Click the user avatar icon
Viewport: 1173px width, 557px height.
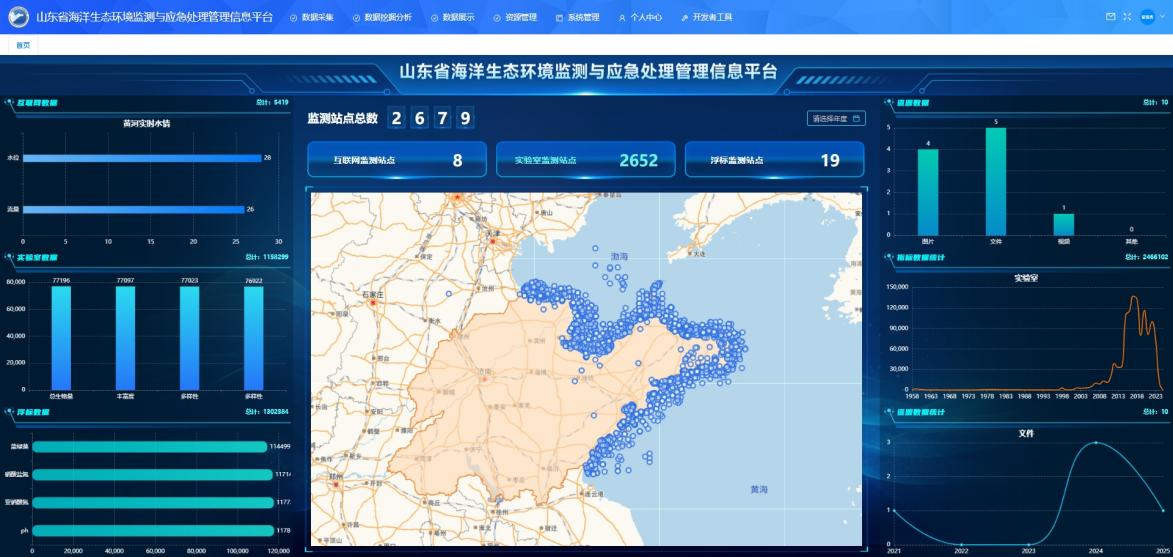pyautogui.click(x=1147, y=17)
